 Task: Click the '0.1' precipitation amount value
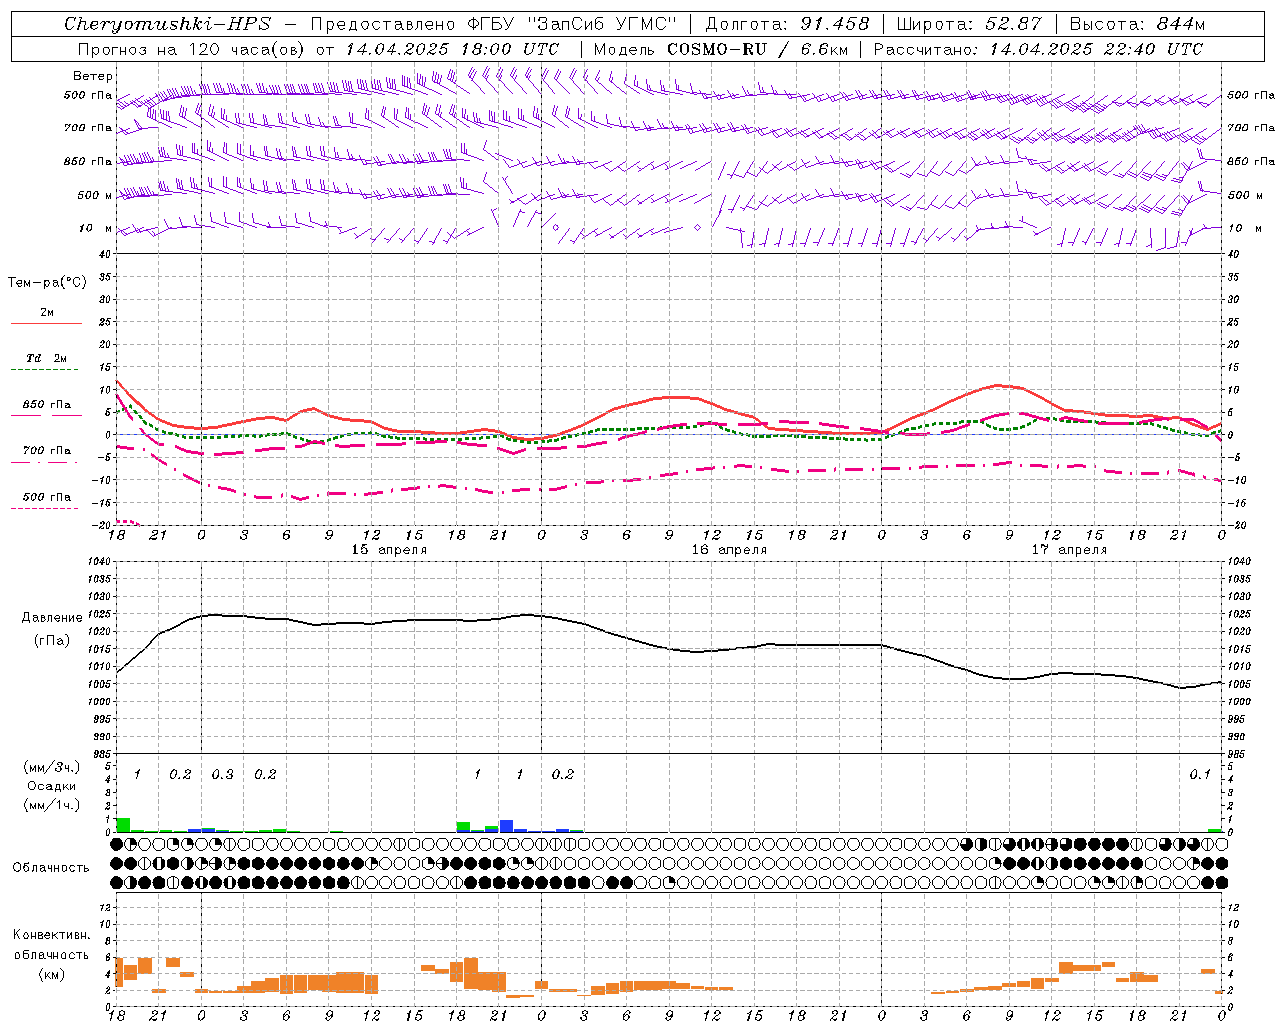(x=1200, y=774)
